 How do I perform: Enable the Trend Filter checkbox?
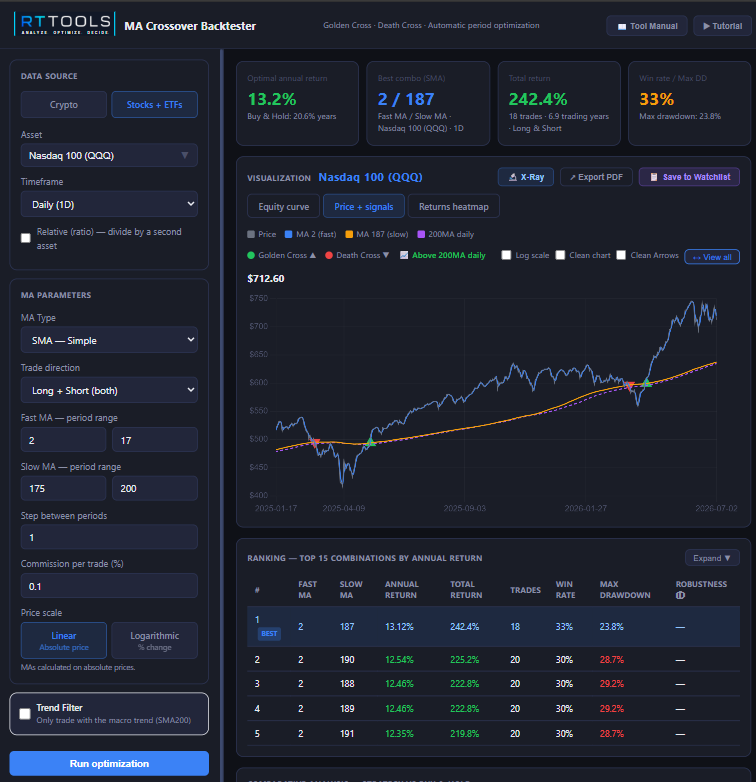coord(25,714)
